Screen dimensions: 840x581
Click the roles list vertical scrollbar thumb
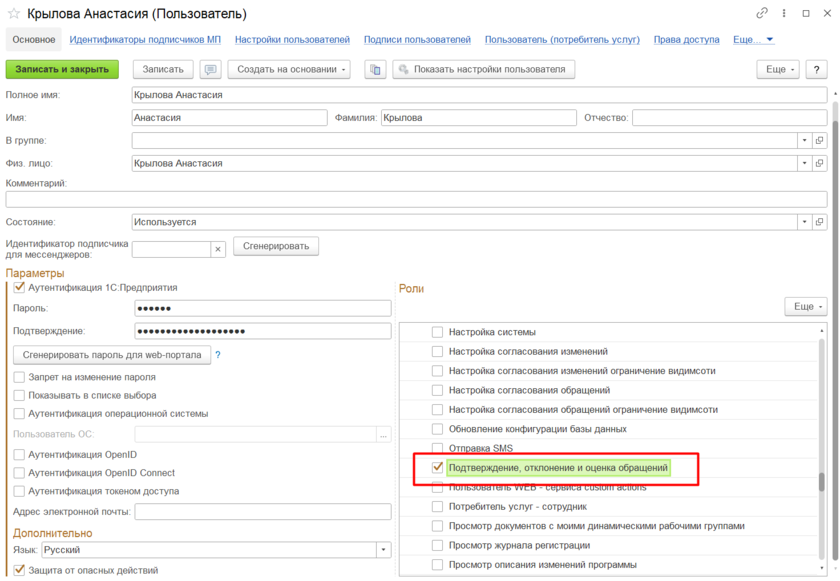click(x=822, y=482)
